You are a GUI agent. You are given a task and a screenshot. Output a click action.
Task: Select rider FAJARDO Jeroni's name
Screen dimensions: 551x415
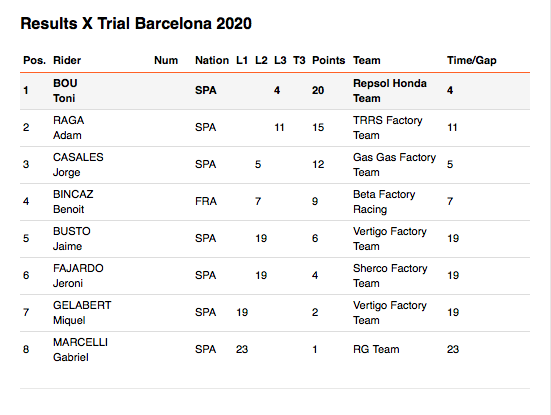click(x=78, y=275)
